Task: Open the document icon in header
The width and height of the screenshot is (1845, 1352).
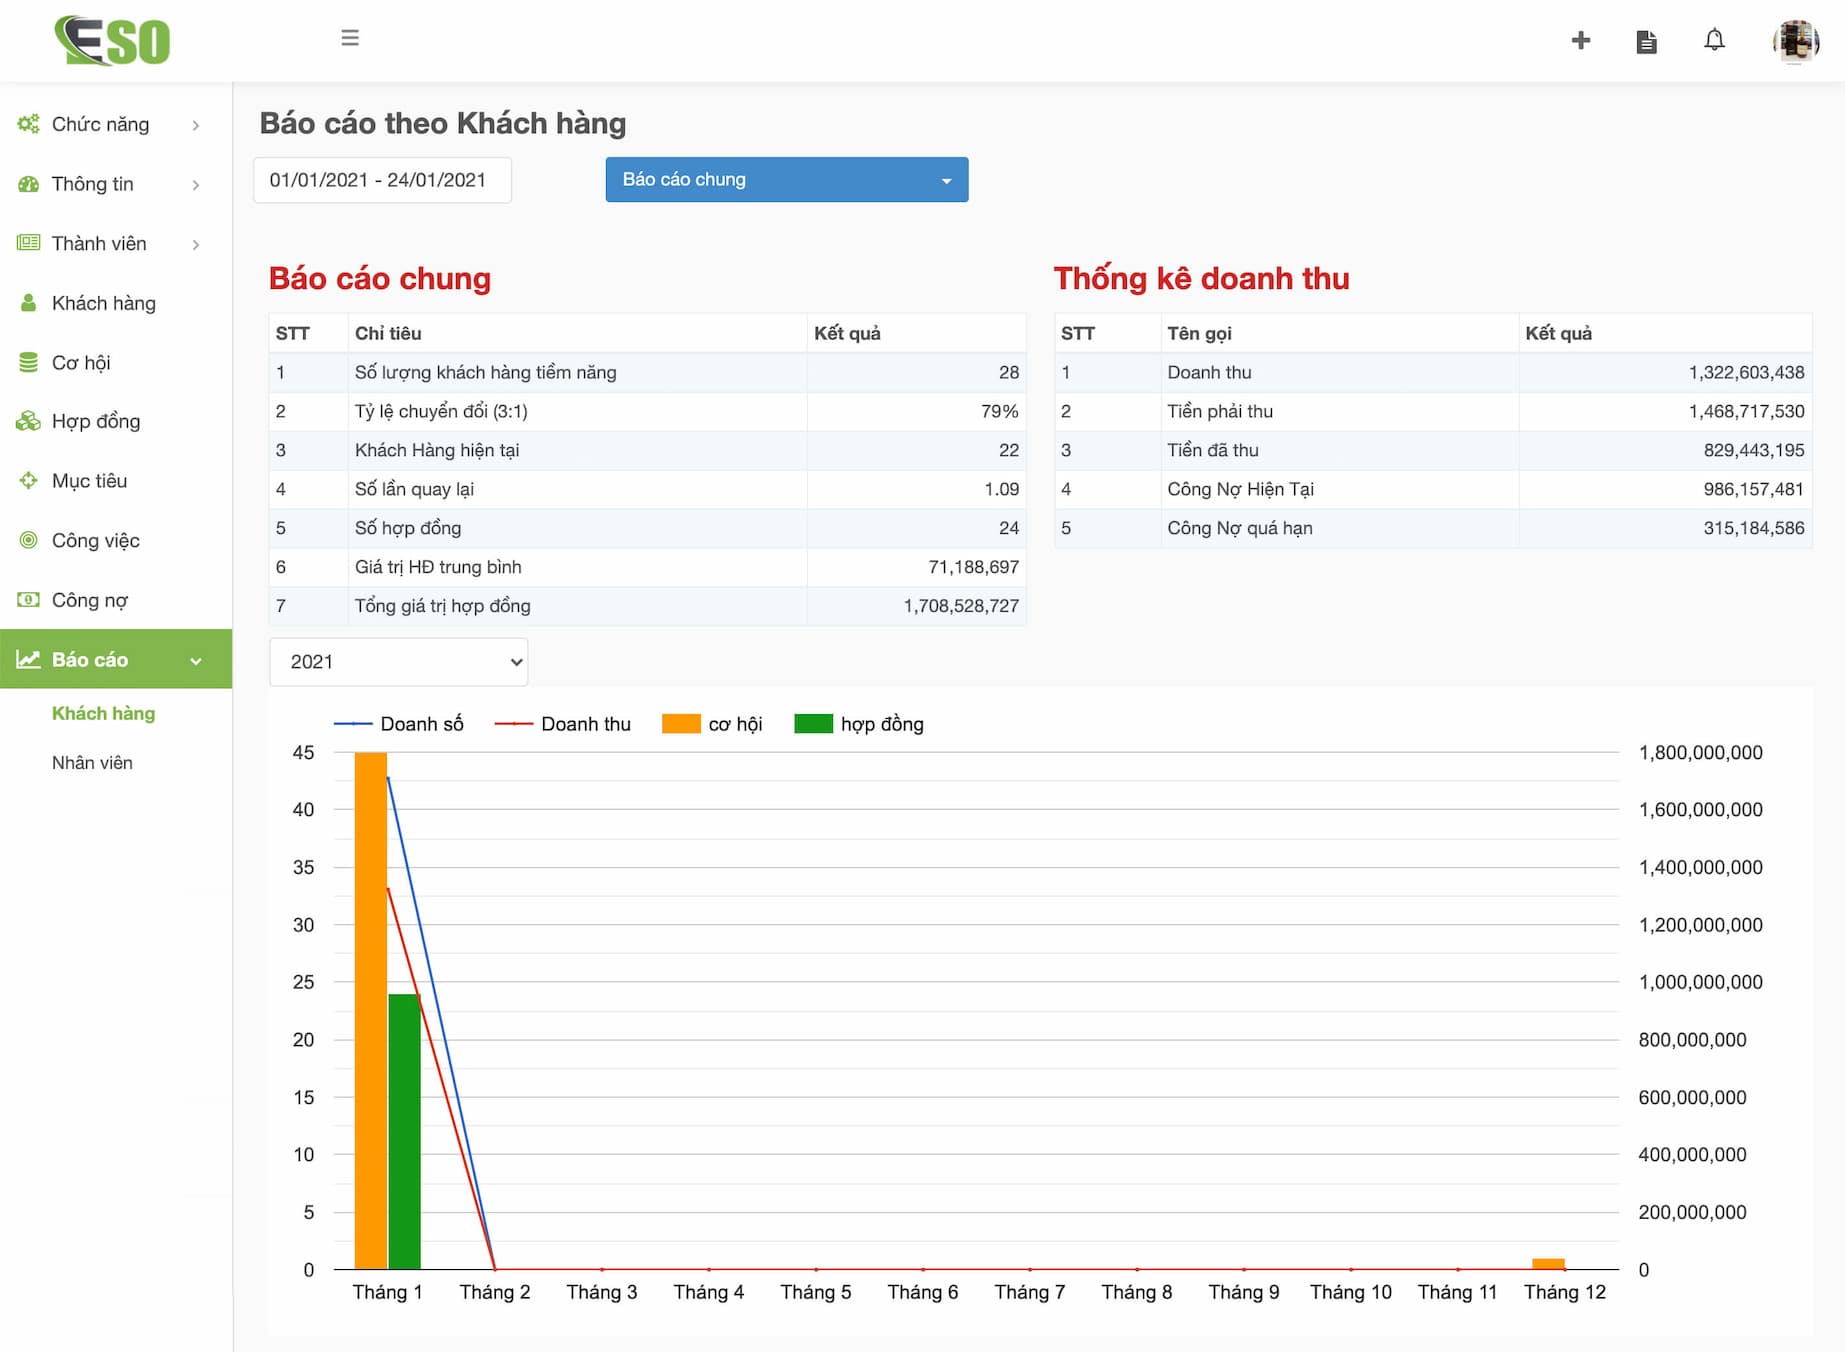Action: tap(1646, 42)
